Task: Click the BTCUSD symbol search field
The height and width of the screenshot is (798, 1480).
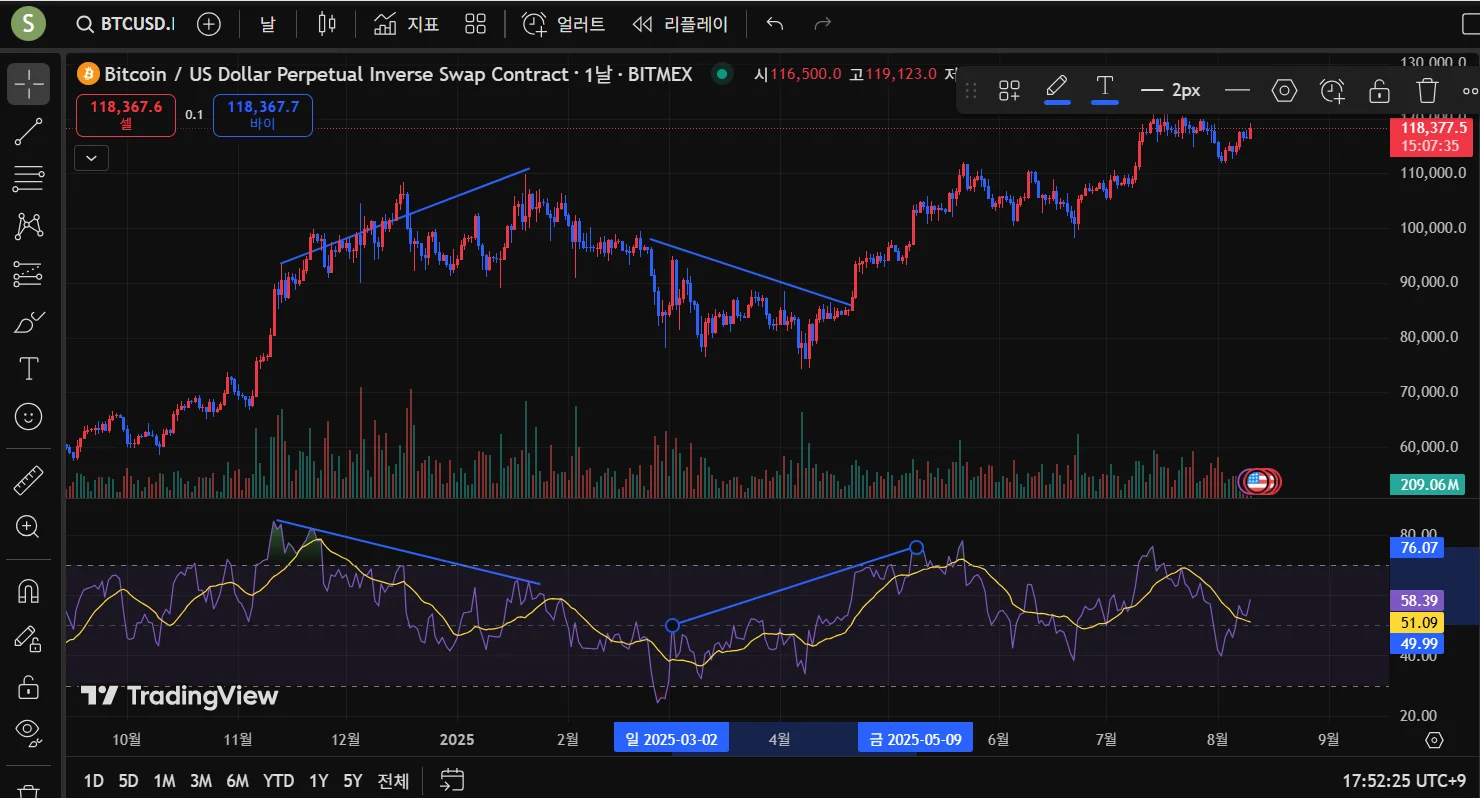Action: point(125,24)
